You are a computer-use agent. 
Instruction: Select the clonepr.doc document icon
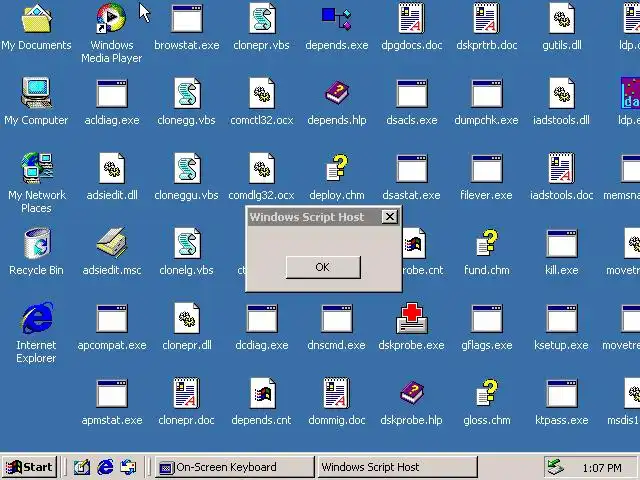[x=187, y=393]
